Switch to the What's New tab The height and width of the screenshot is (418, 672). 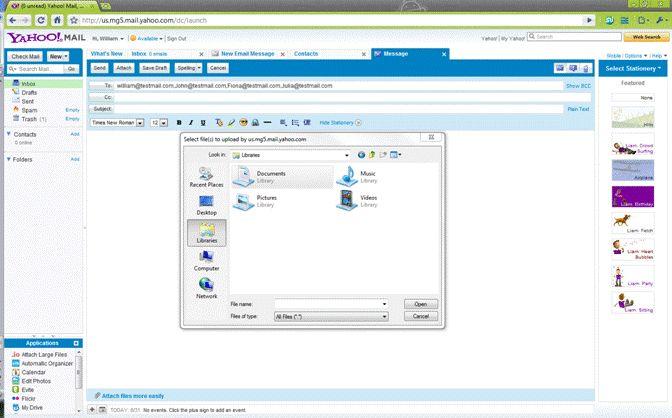(106, 53)
